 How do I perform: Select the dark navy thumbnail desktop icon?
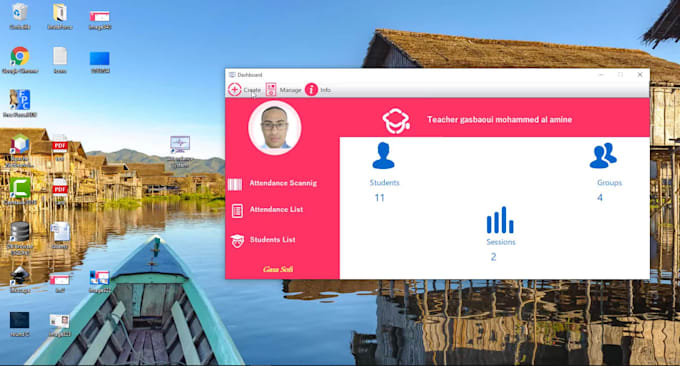pos(20,324)
